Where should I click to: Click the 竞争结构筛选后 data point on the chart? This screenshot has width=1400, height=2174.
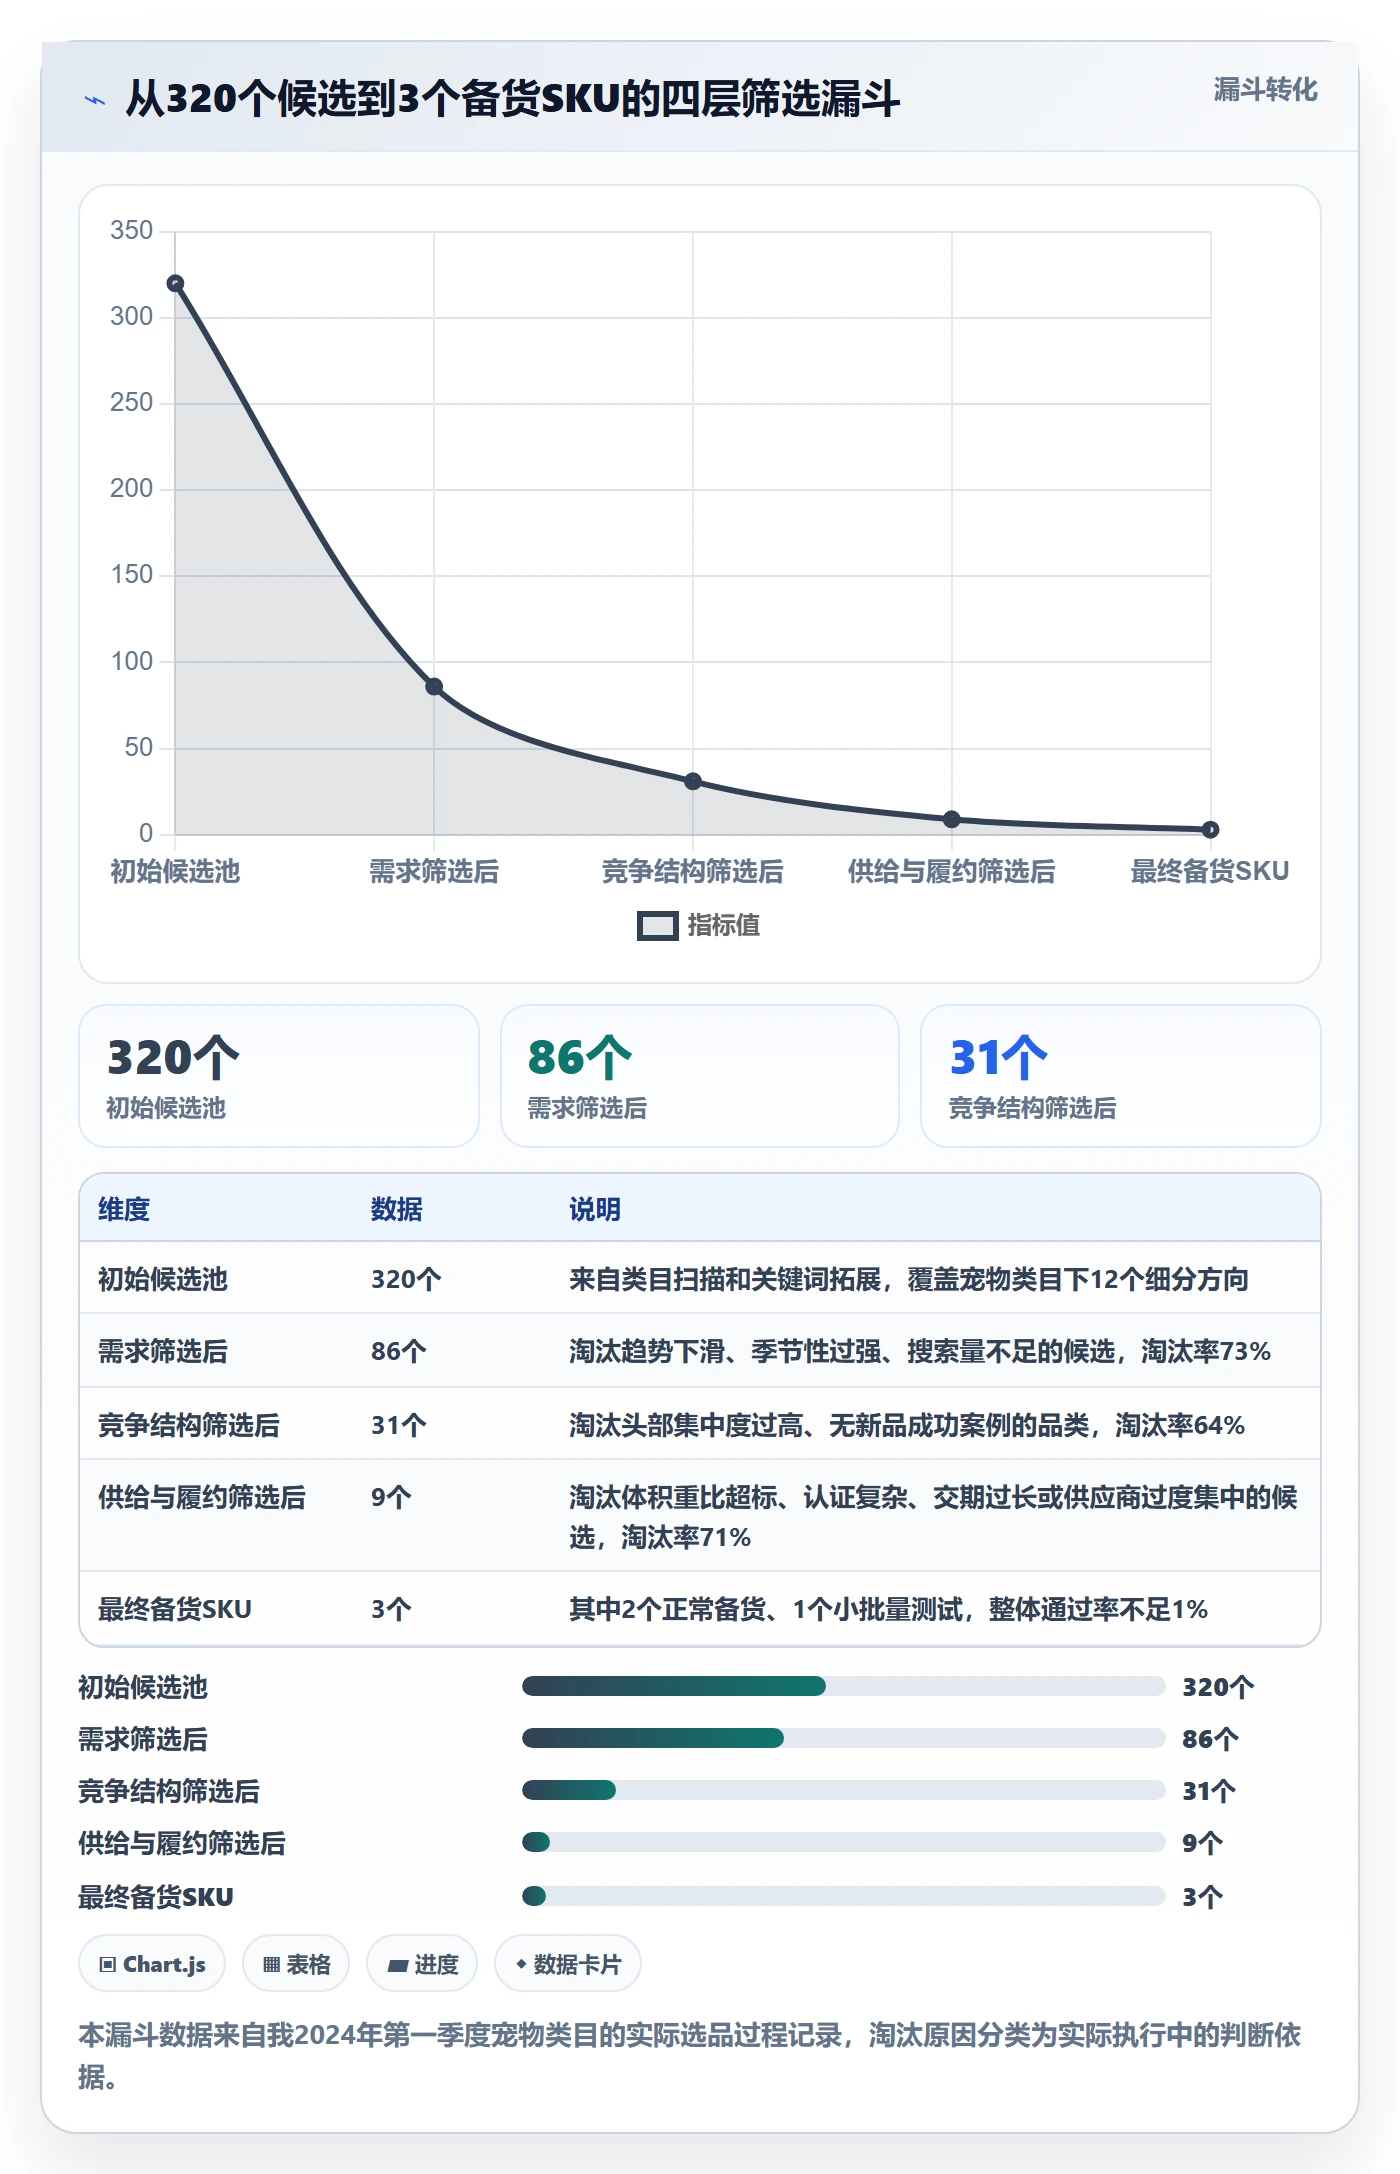coord(693,781)
